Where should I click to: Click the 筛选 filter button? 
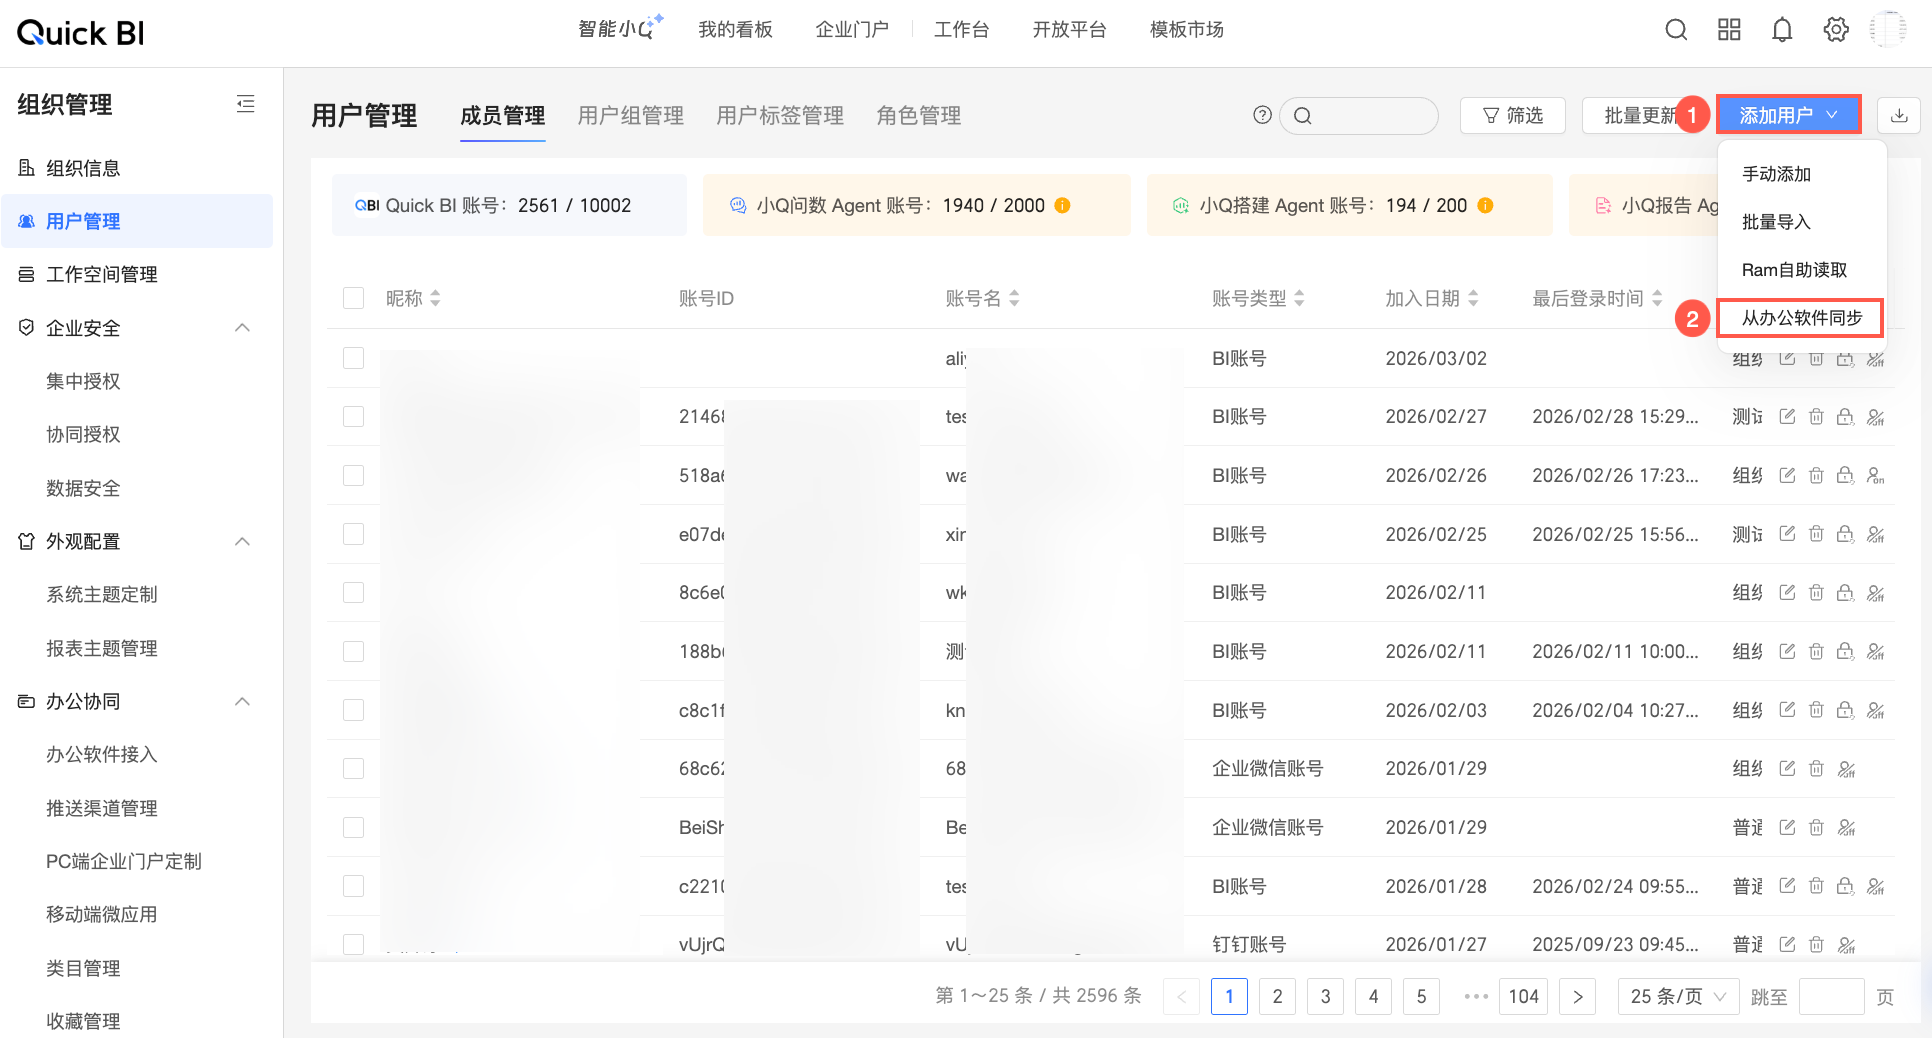(x=1512, y=115)
